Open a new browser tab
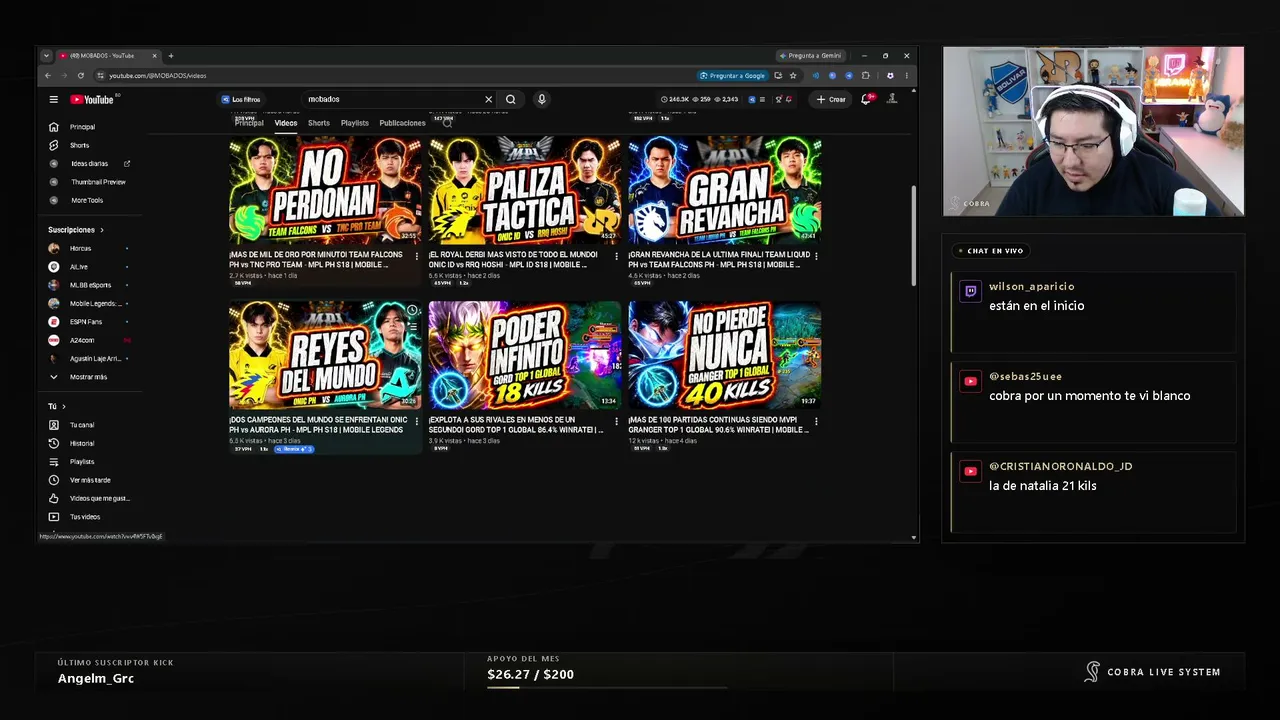 (171, 56)
